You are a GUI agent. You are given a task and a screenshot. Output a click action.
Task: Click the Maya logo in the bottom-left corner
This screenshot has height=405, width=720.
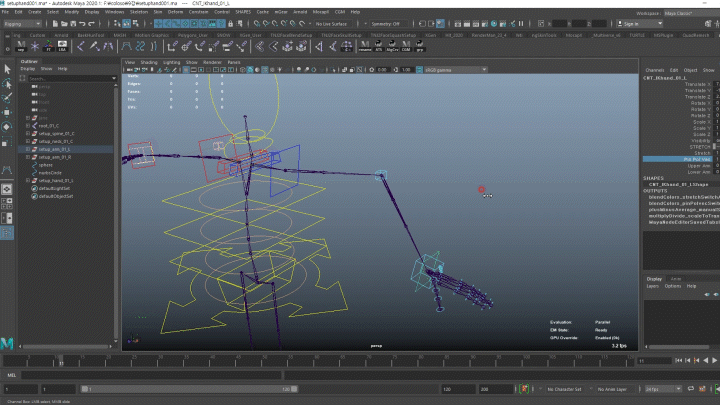click(x=7, y=343)
